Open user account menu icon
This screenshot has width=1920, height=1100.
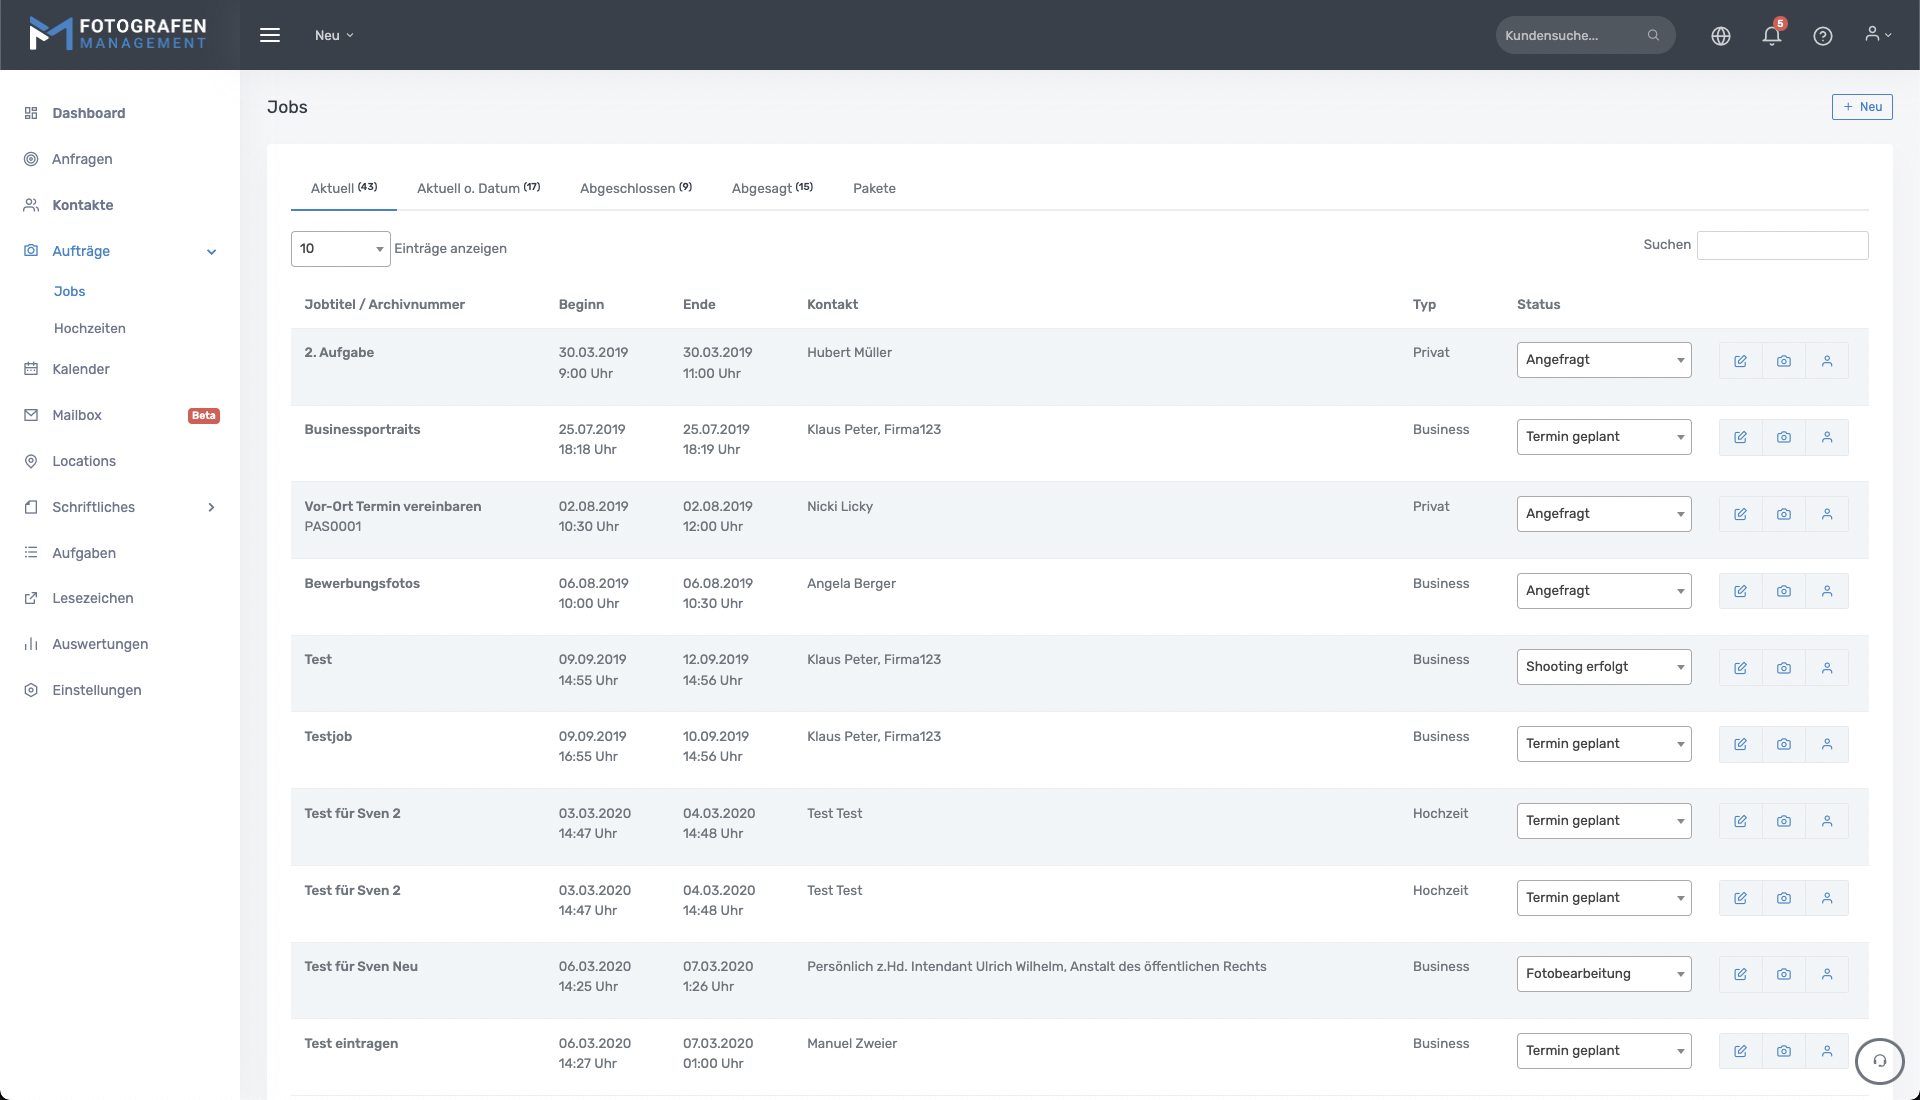coord(1877,35)
